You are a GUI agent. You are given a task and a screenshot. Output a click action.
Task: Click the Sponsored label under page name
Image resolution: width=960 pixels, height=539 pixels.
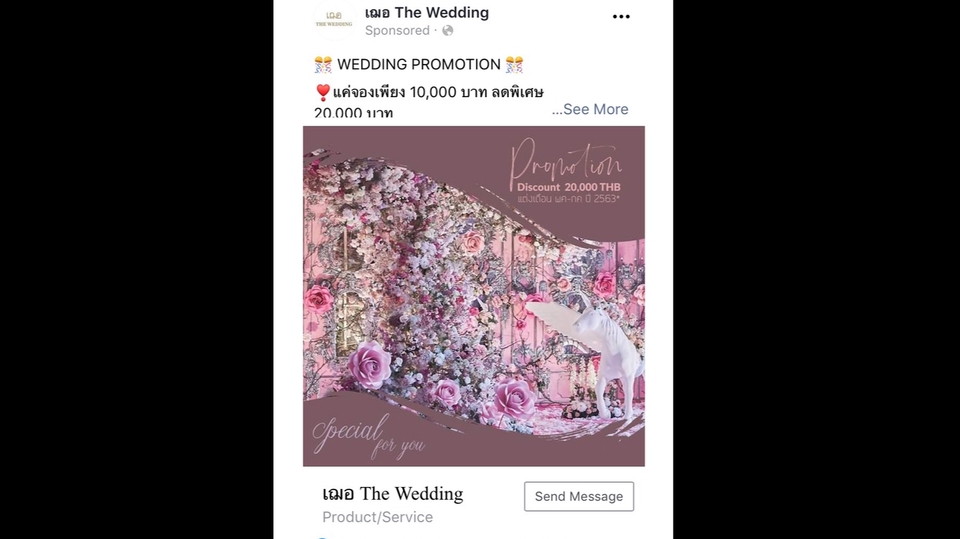click(x=397, y=31)
